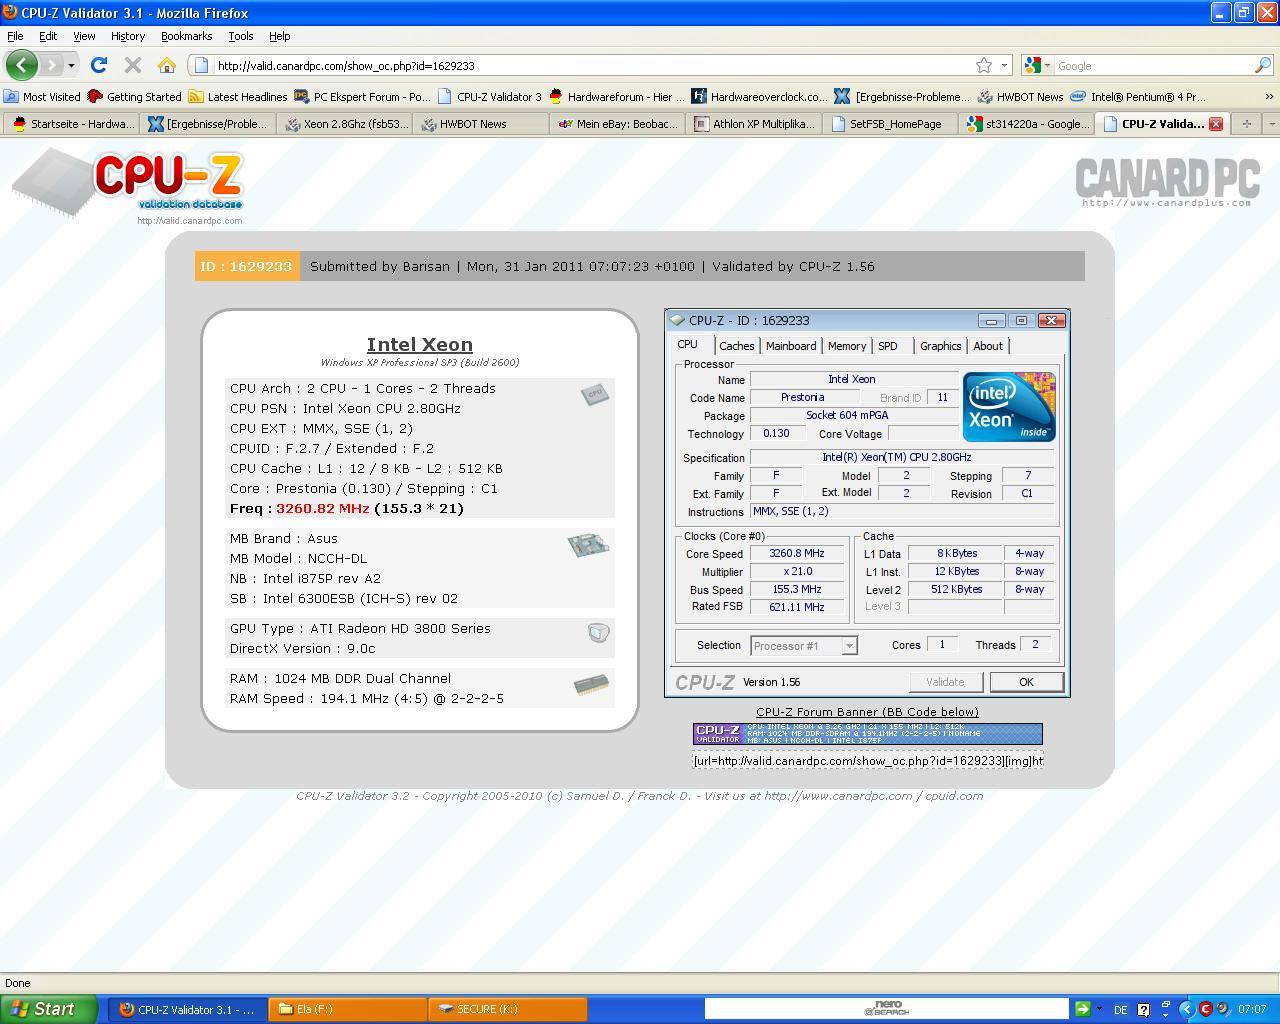This screenshot has height=1024, width=1280.
Task: Open the File menu
Action: click(x=15, y=36)
